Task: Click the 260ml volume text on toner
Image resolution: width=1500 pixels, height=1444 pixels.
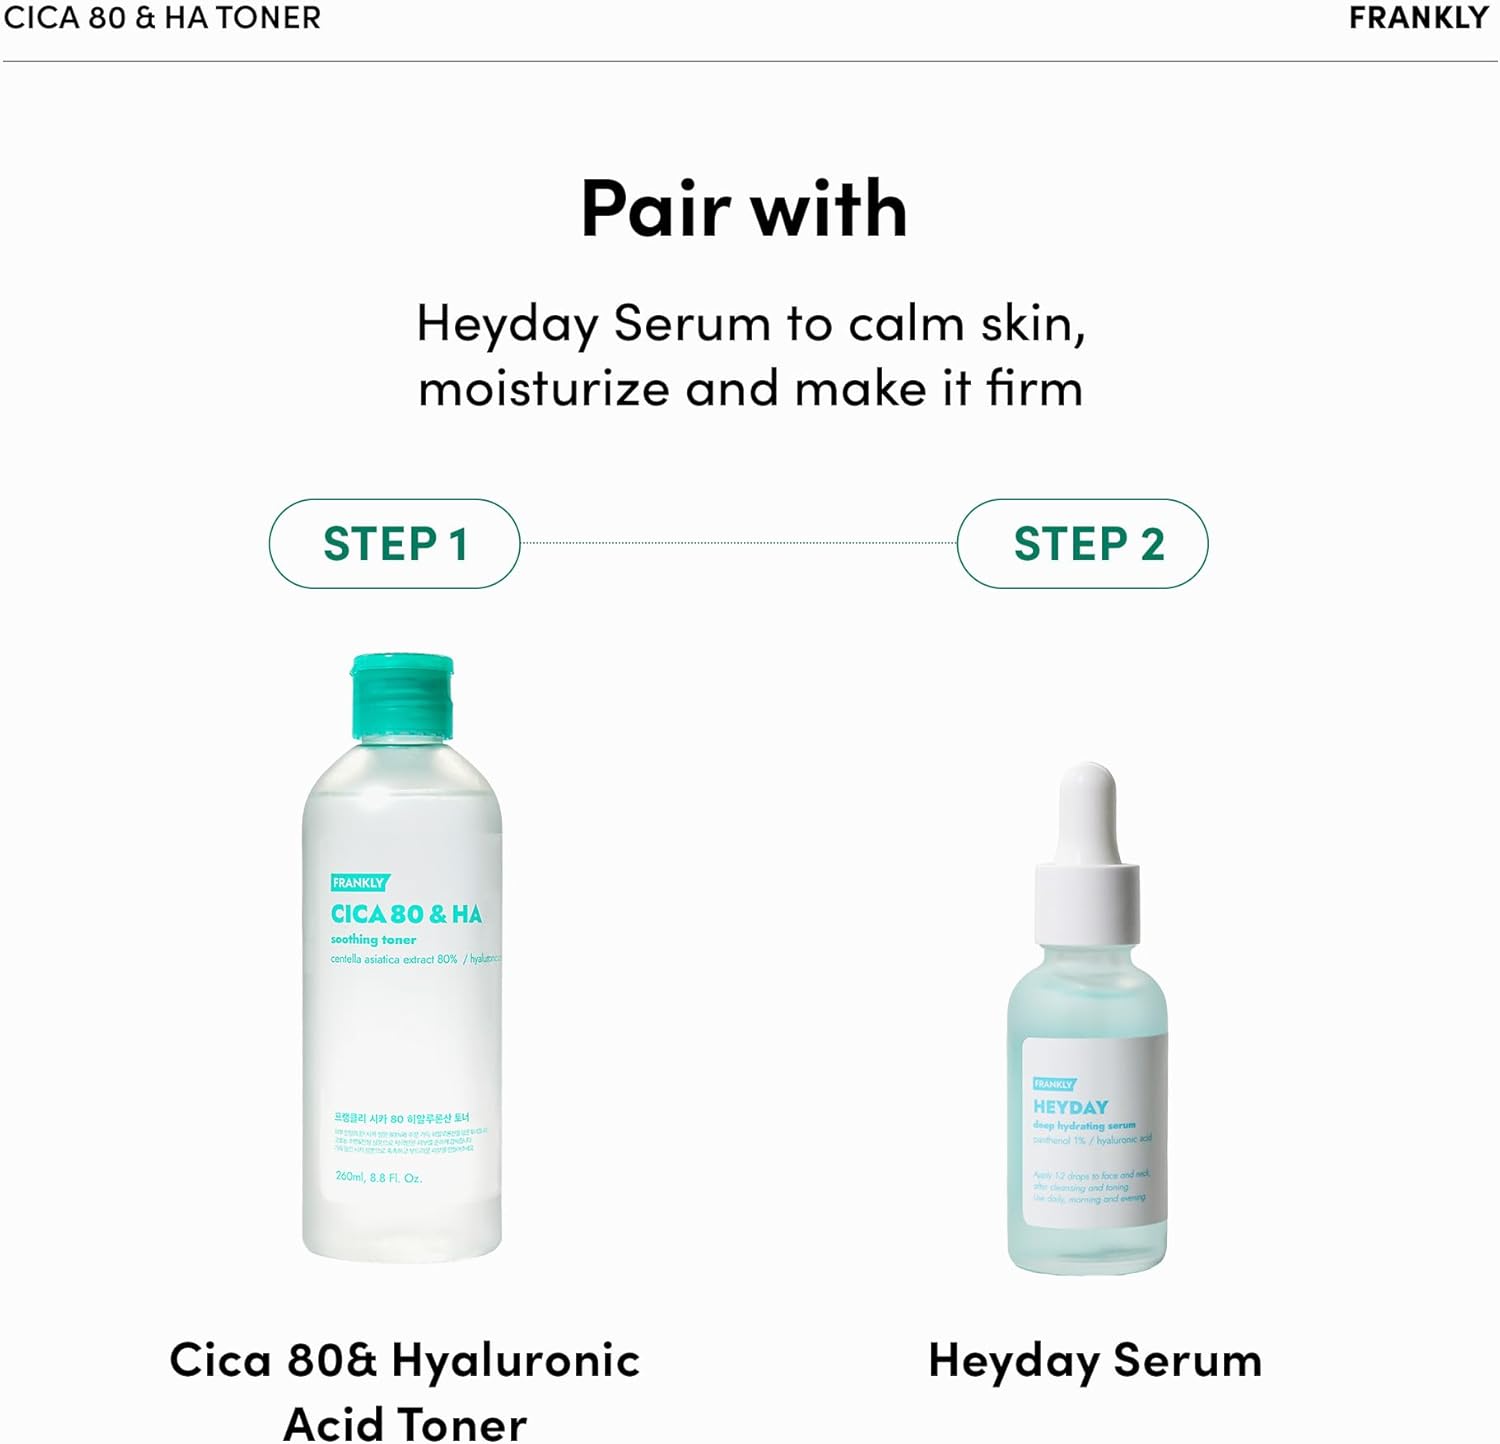Action: (379, 1178)
